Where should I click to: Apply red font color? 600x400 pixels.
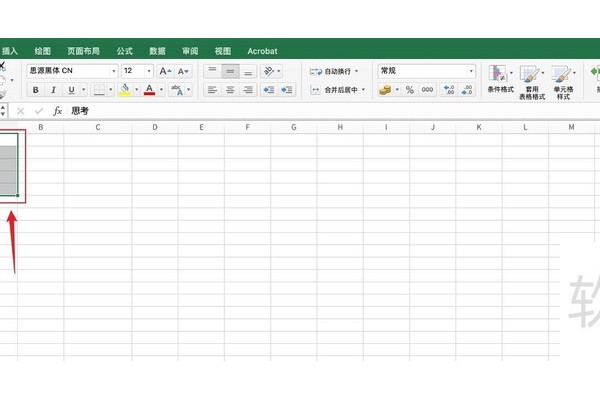(149, 90)
